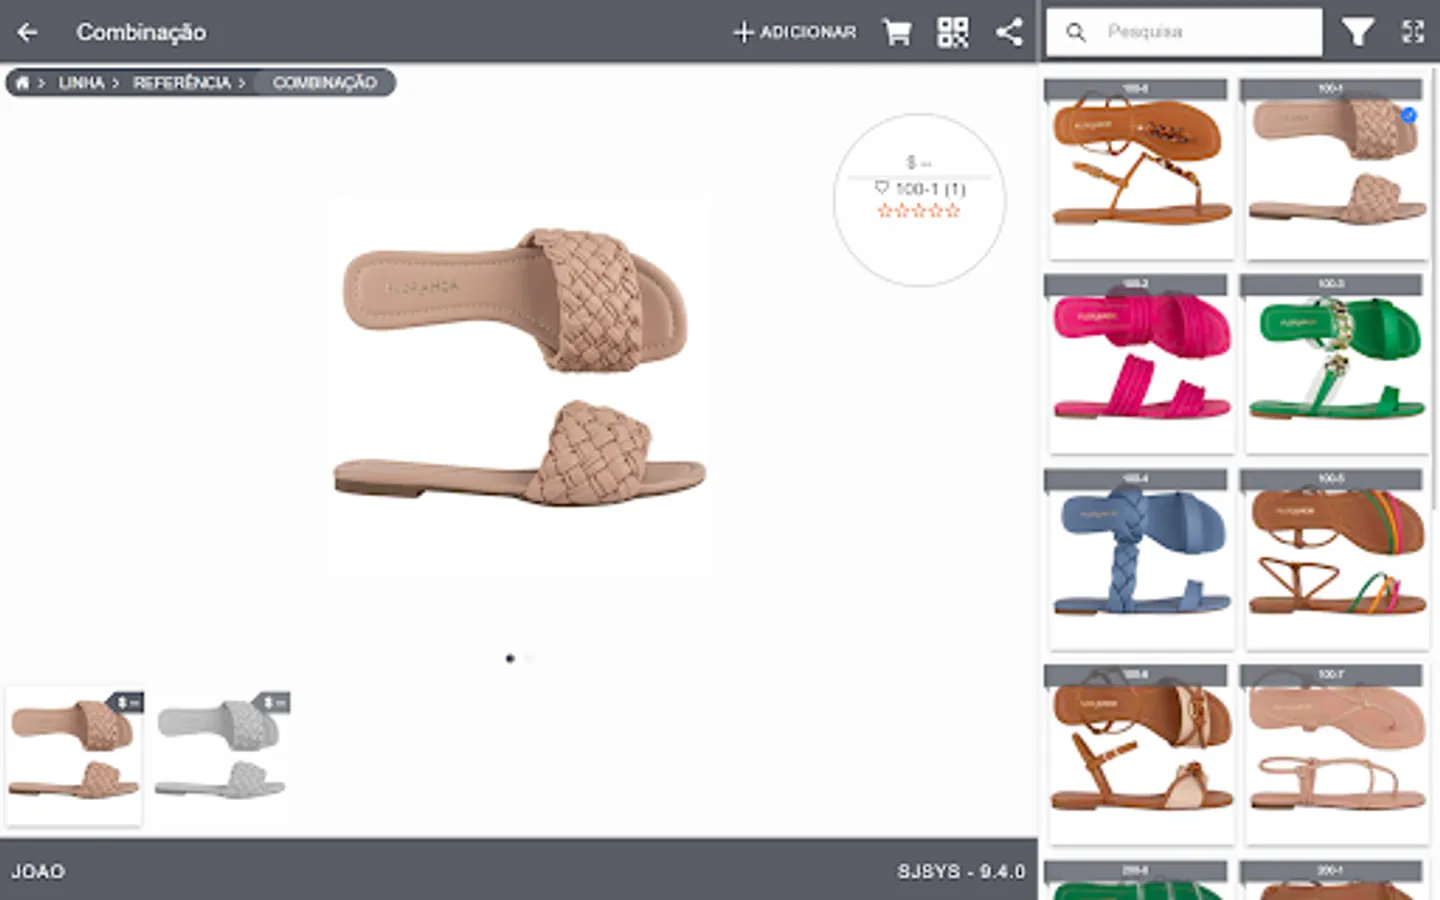Viewport: 1440px width, 900px height.
Task: Click the Pesquisa search field
Action: [1185, 32]
